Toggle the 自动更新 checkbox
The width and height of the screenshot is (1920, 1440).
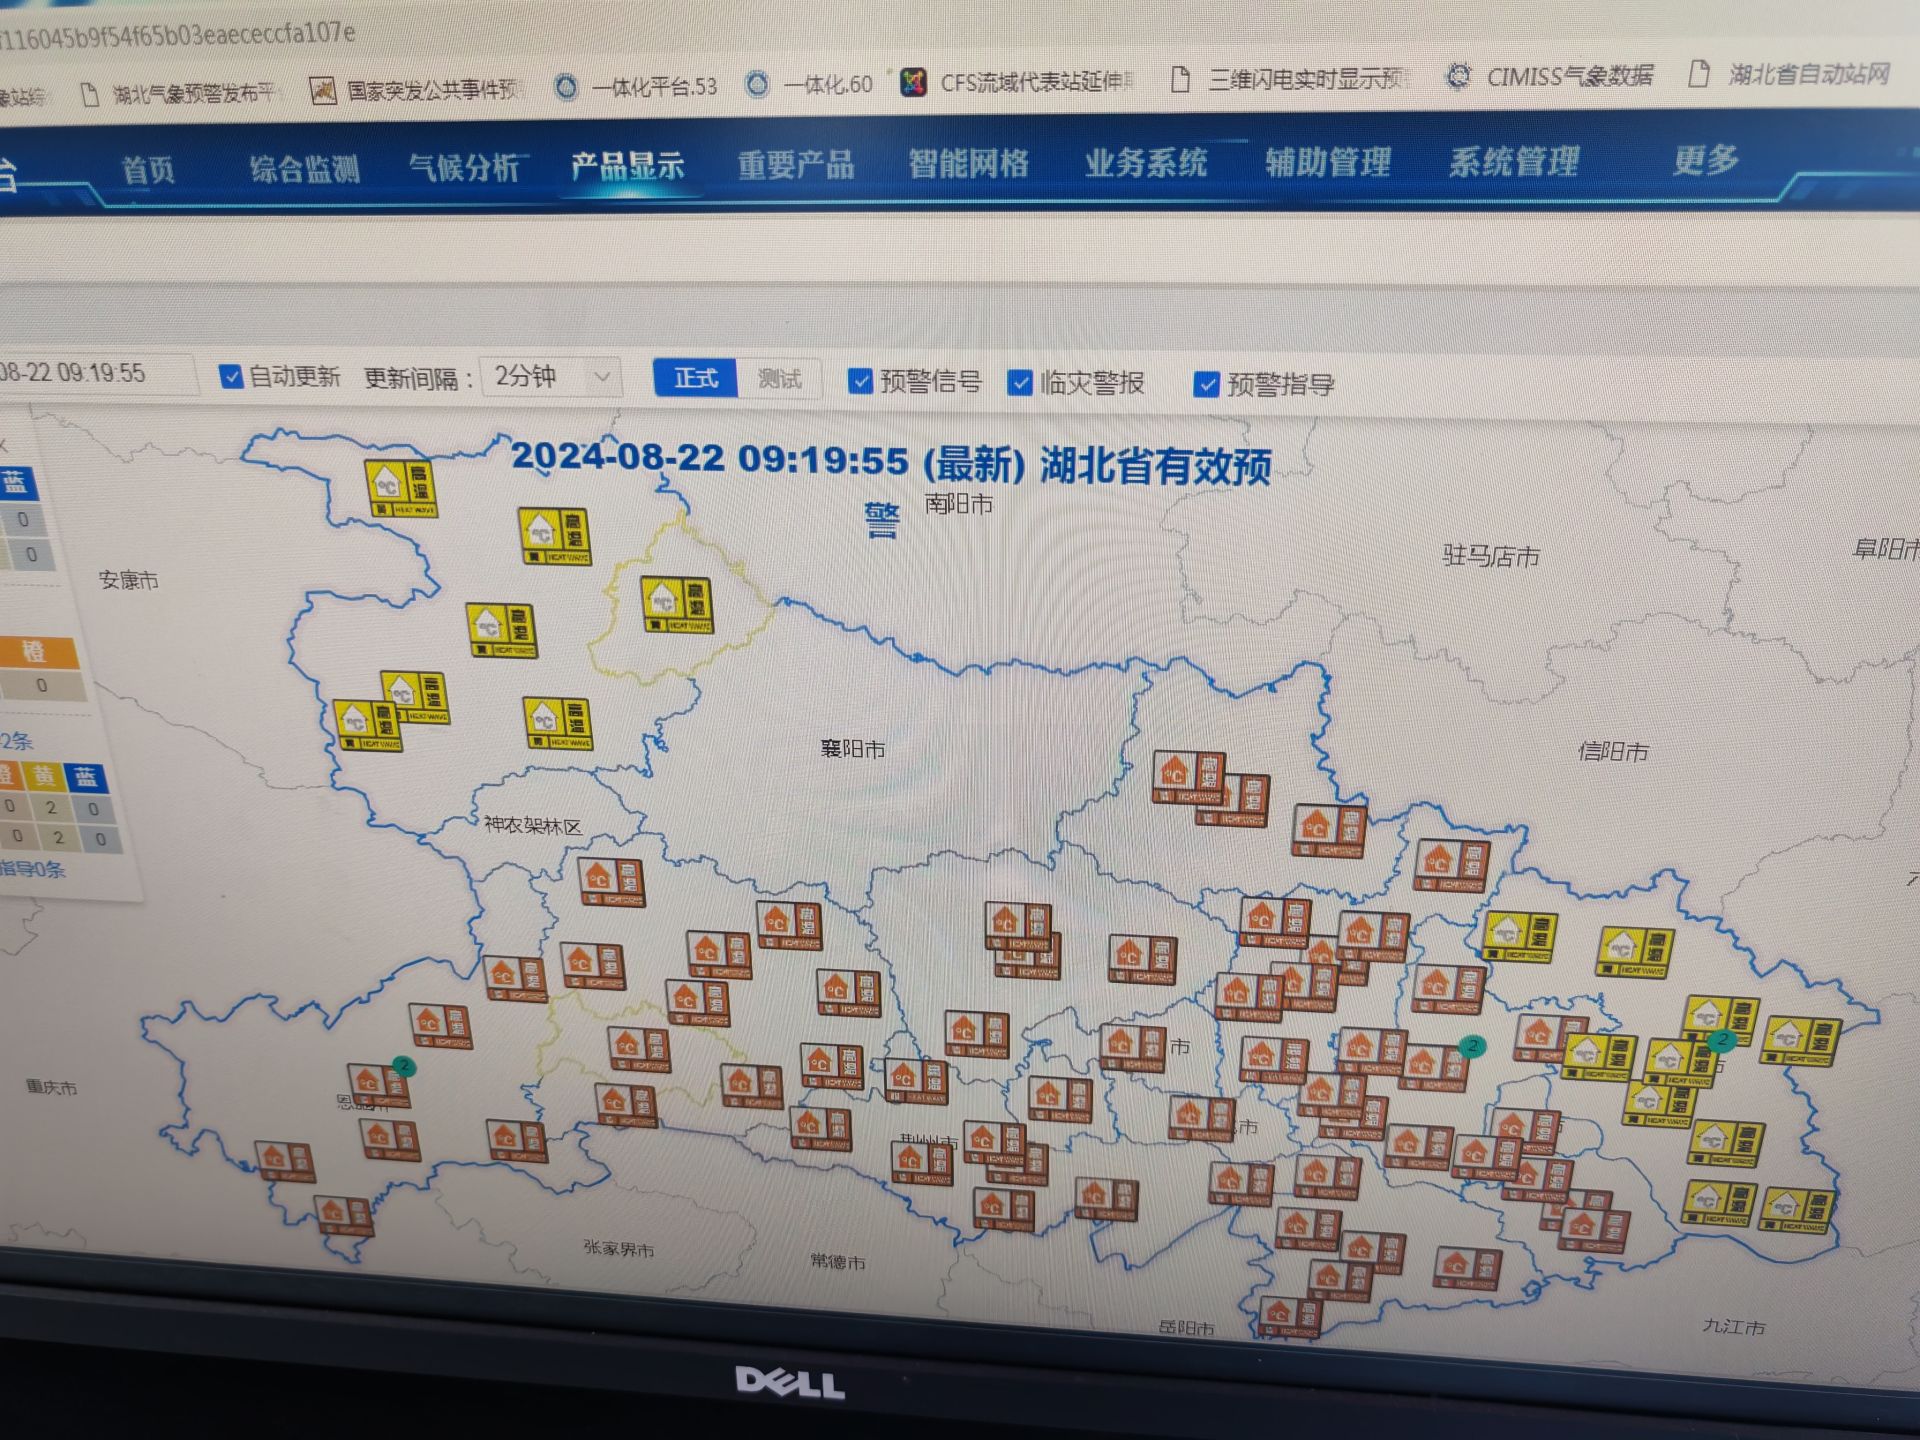click(x=231, y=376)
